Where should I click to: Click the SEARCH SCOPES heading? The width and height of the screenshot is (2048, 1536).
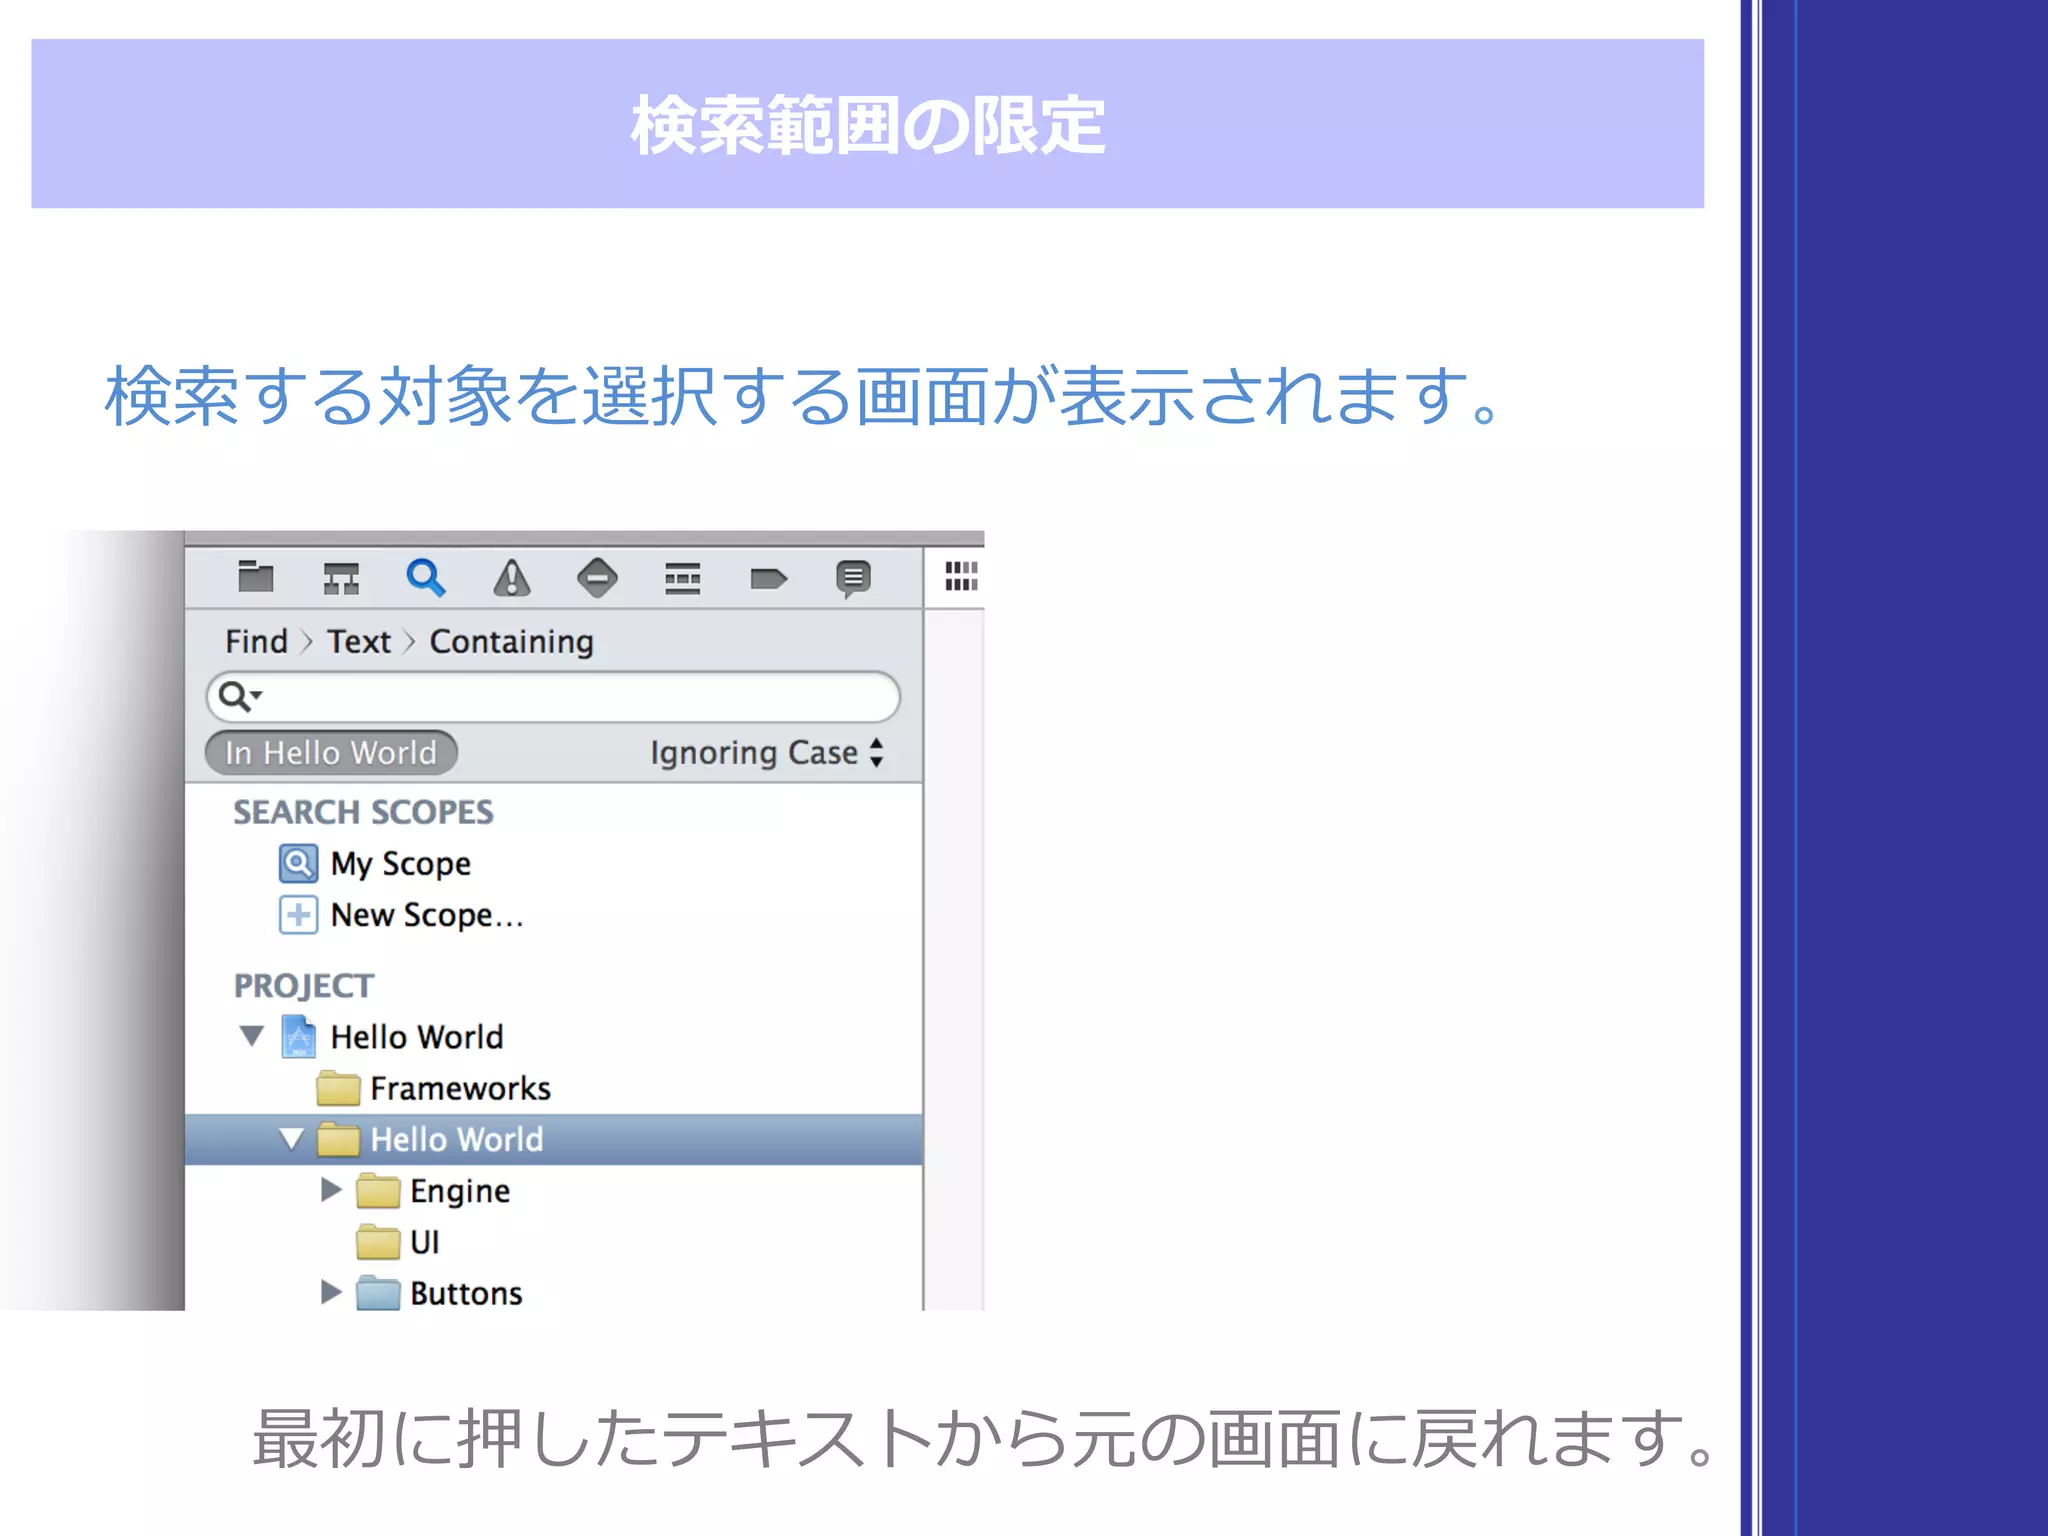click(363, 812)
